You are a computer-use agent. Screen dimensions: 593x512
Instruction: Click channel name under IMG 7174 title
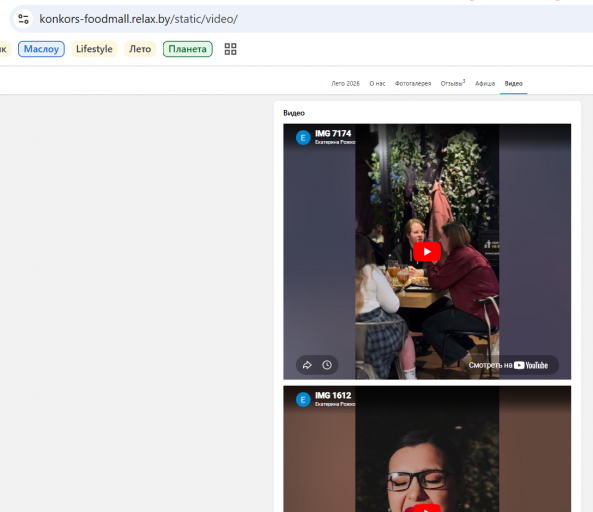(x=335, y=142)
